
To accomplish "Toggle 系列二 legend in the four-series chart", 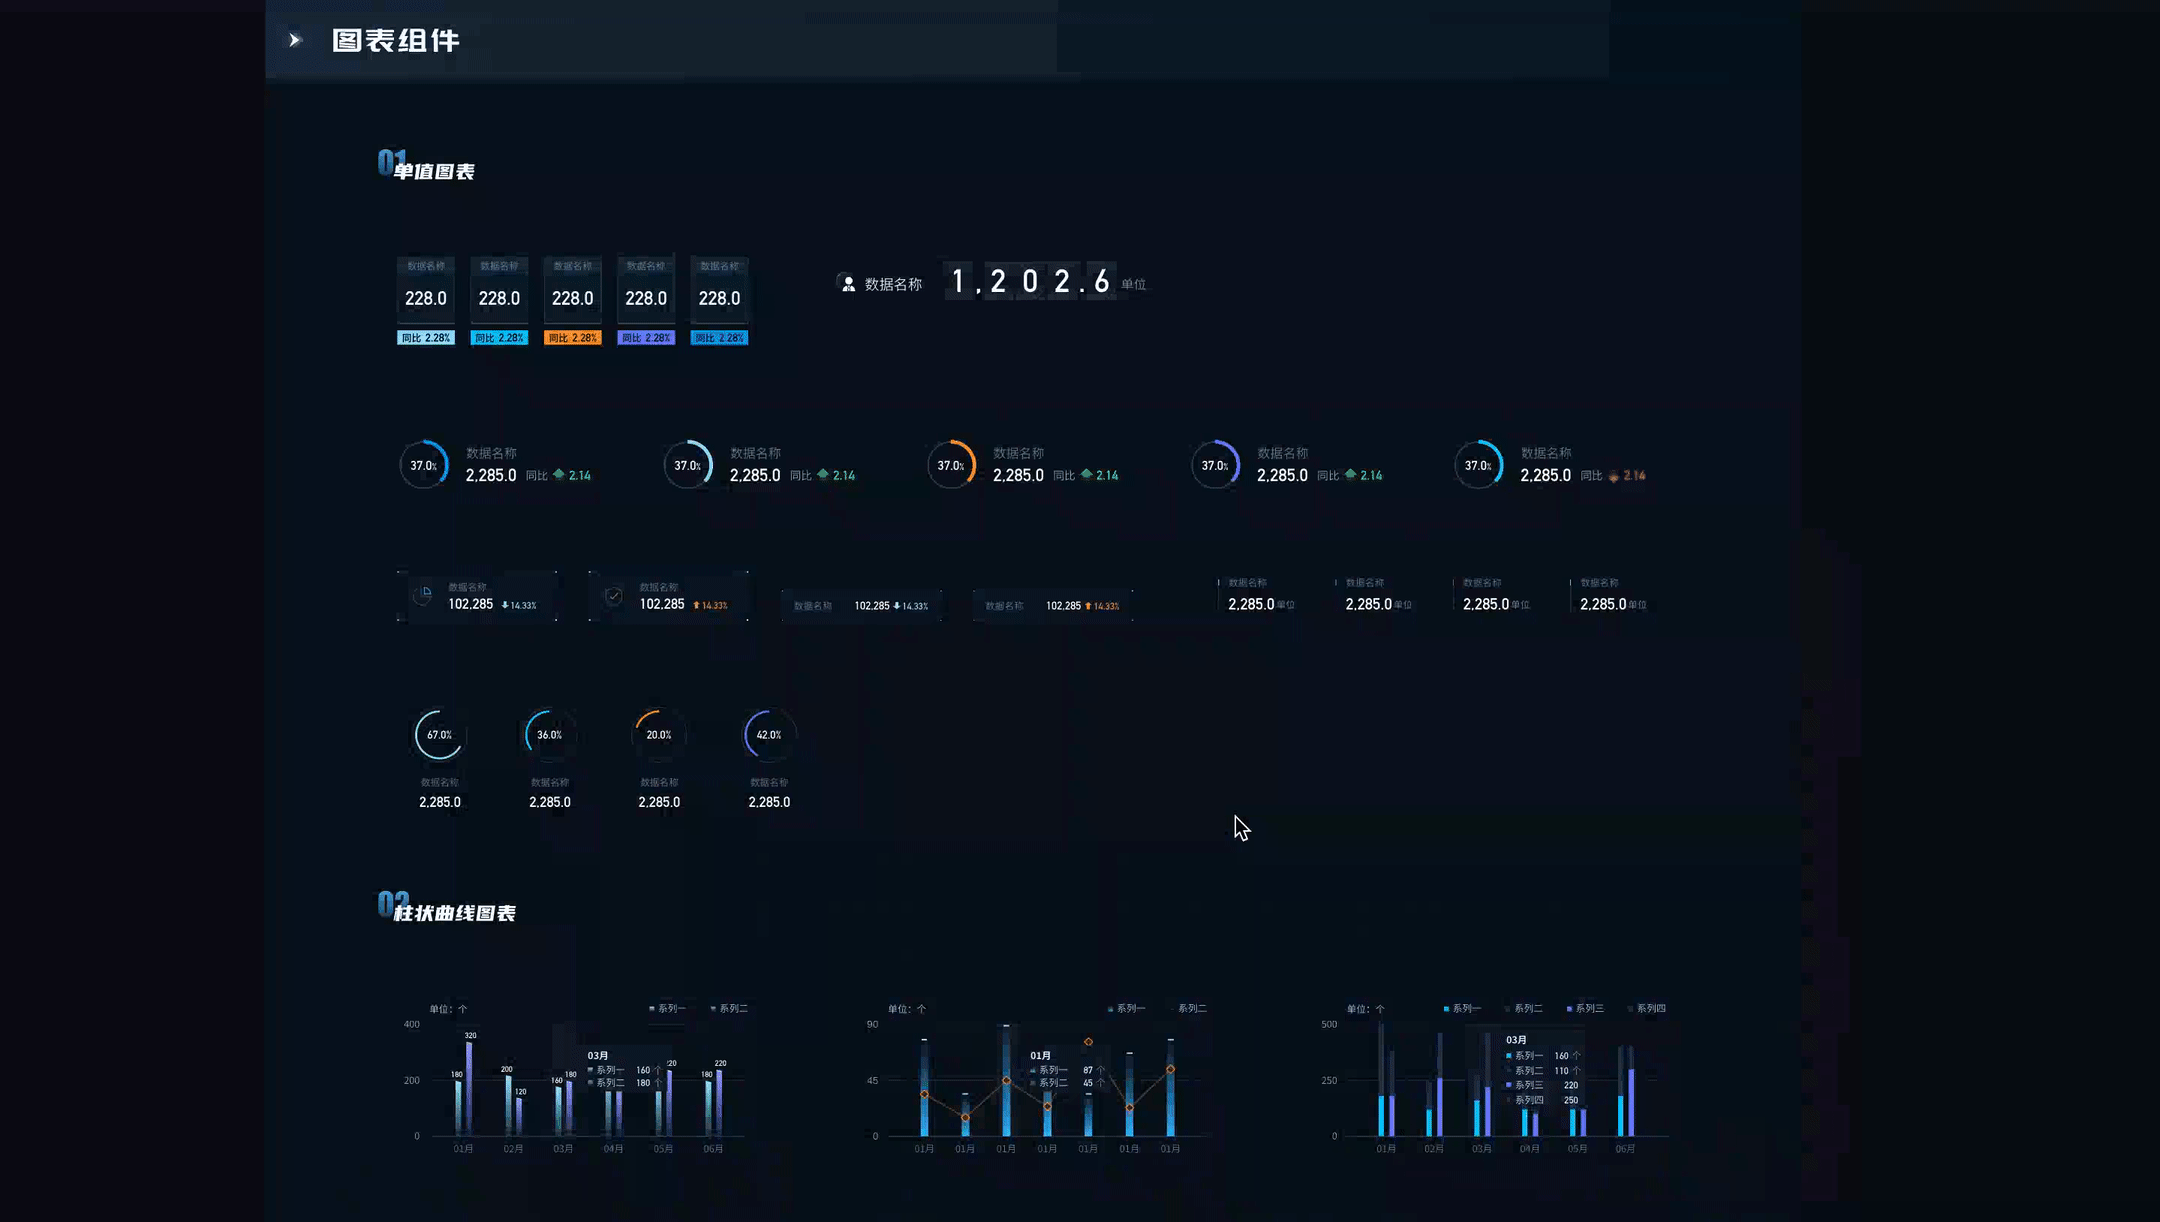I will coord(1524,1008).
